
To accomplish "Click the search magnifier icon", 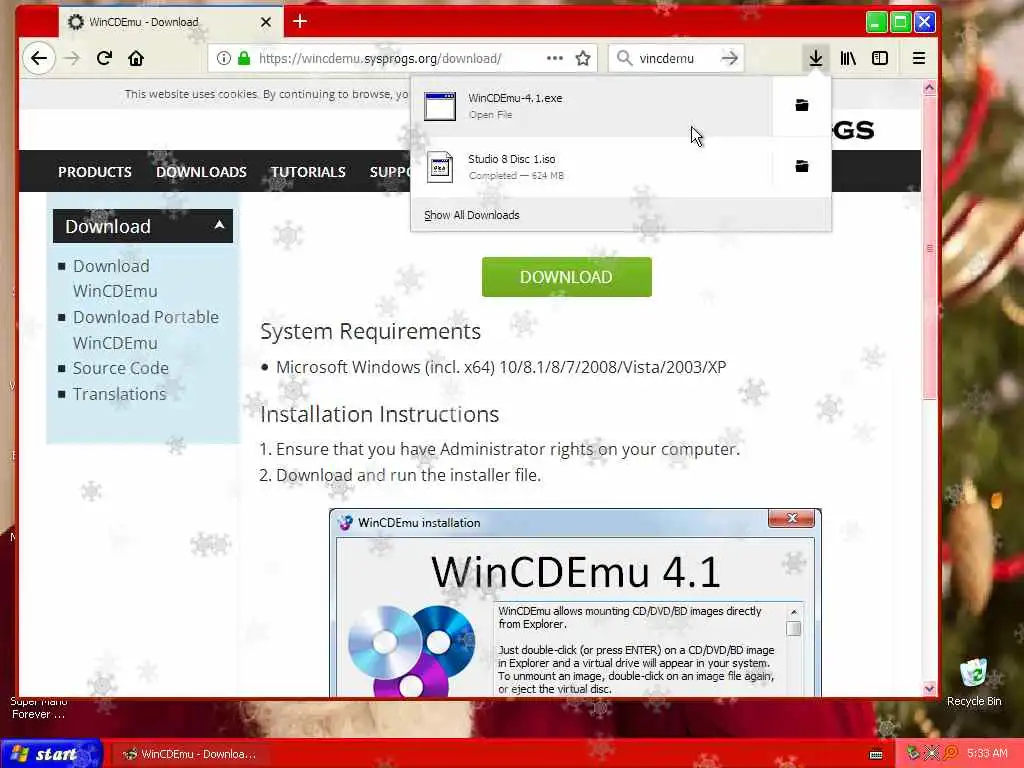I will [624, 58].
